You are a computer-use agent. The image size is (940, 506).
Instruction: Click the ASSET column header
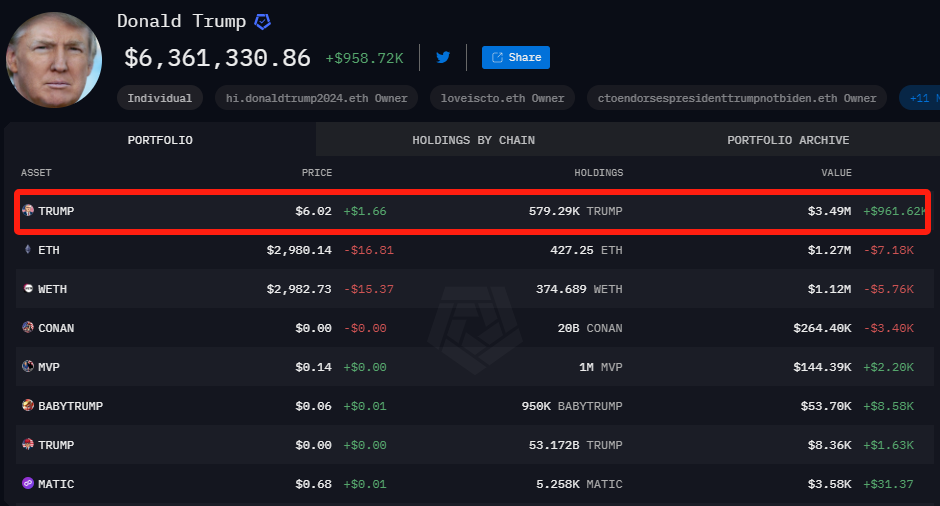[36, 173]
